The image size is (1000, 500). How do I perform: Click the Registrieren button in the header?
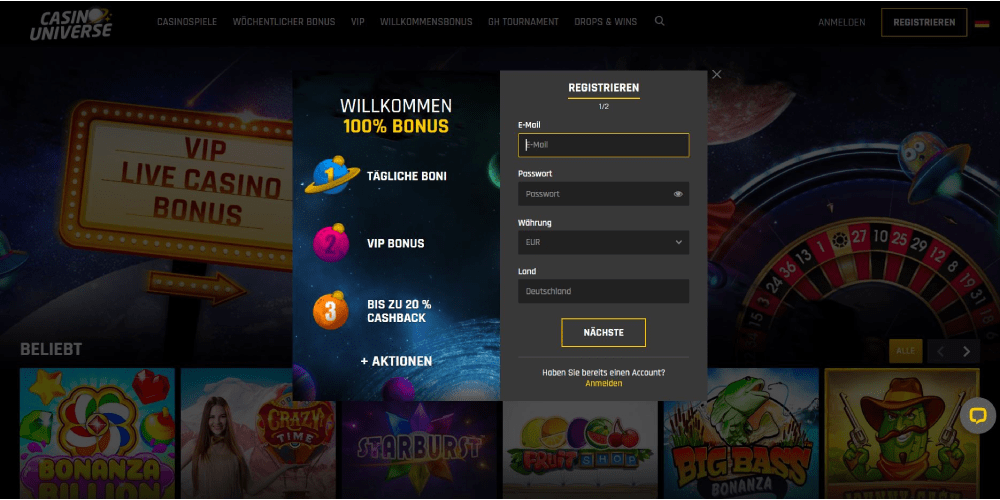[924, 22]
